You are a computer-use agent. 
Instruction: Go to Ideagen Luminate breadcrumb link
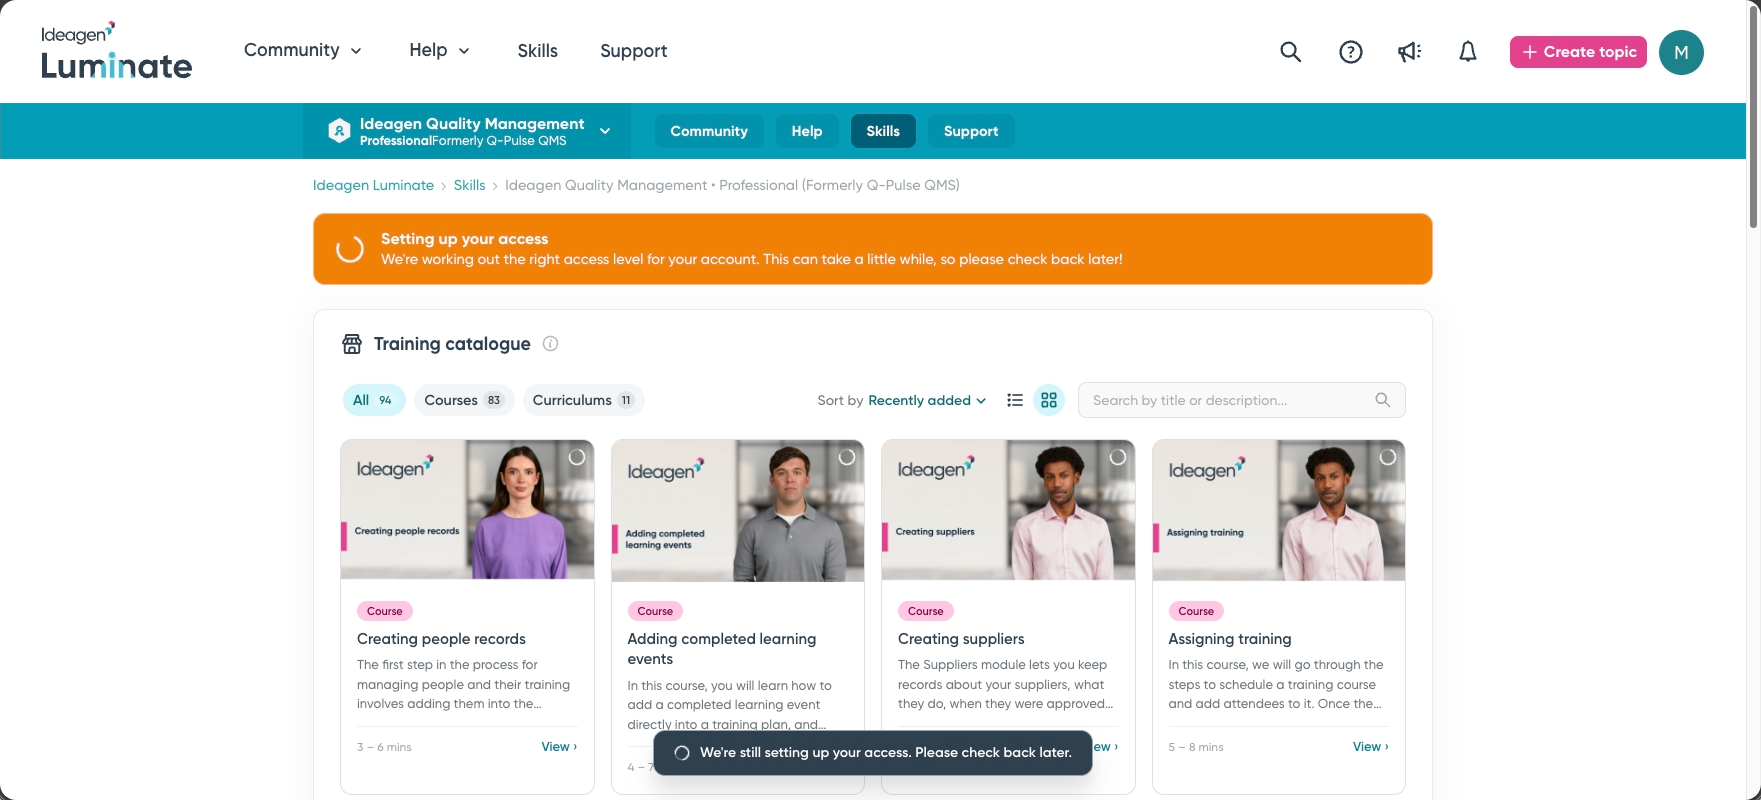[373, 185]
